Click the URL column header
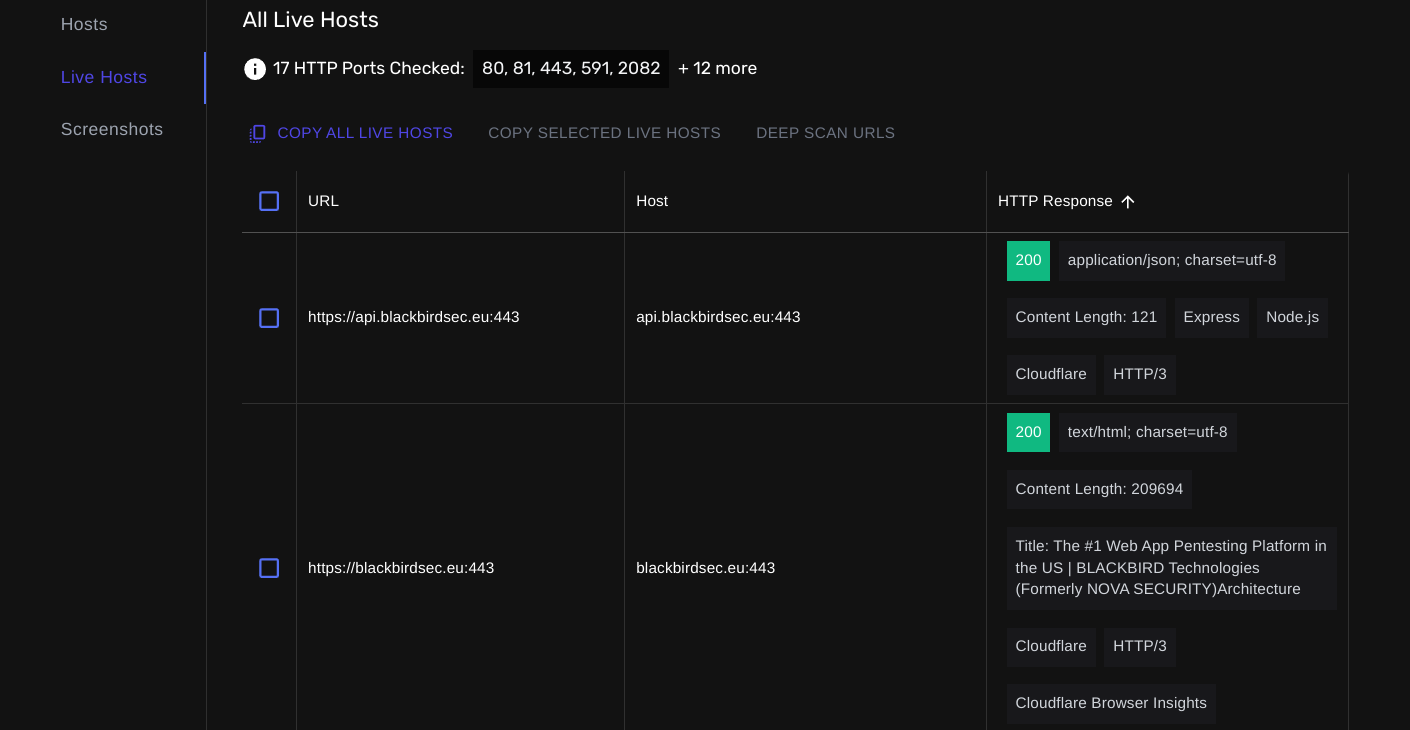 pyautogui.click(x=323, y=201)
